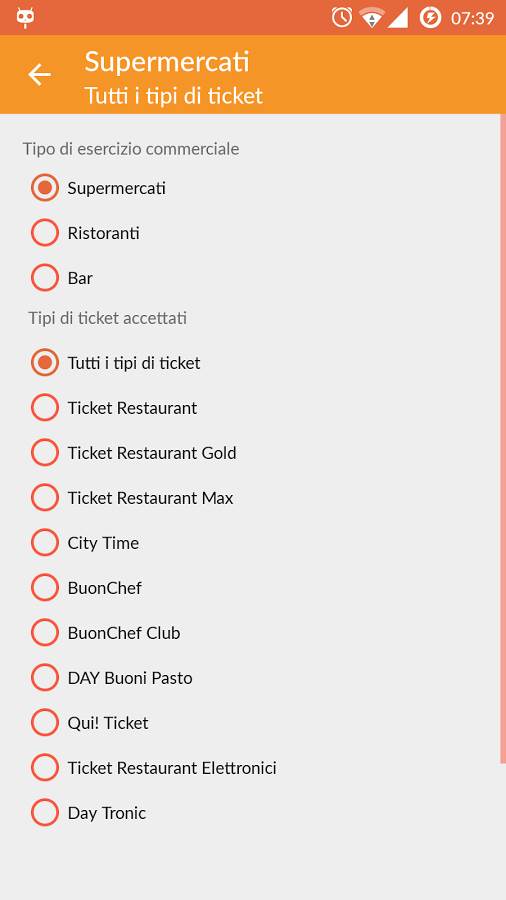Tap the back arrow in header
Viewport: 506px width, 900px height.
tap(40, 75)
